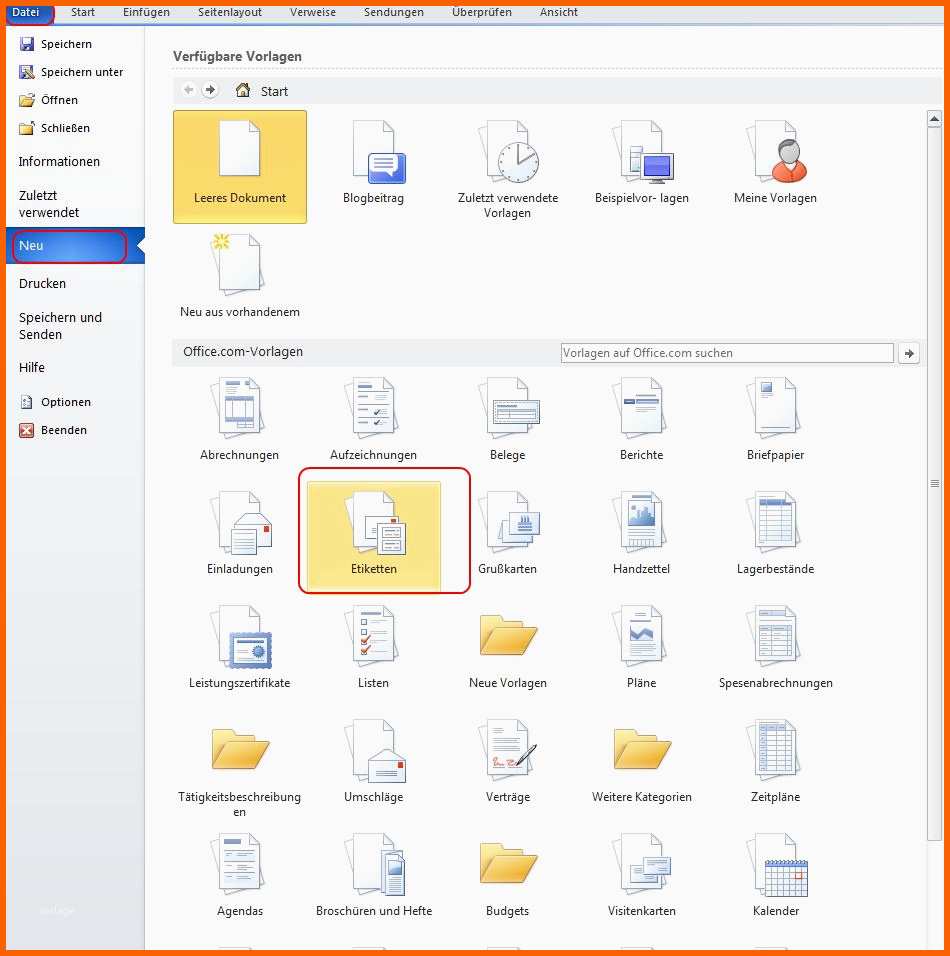
Task: Open the Seitenlayout tab
Action: 230,12
